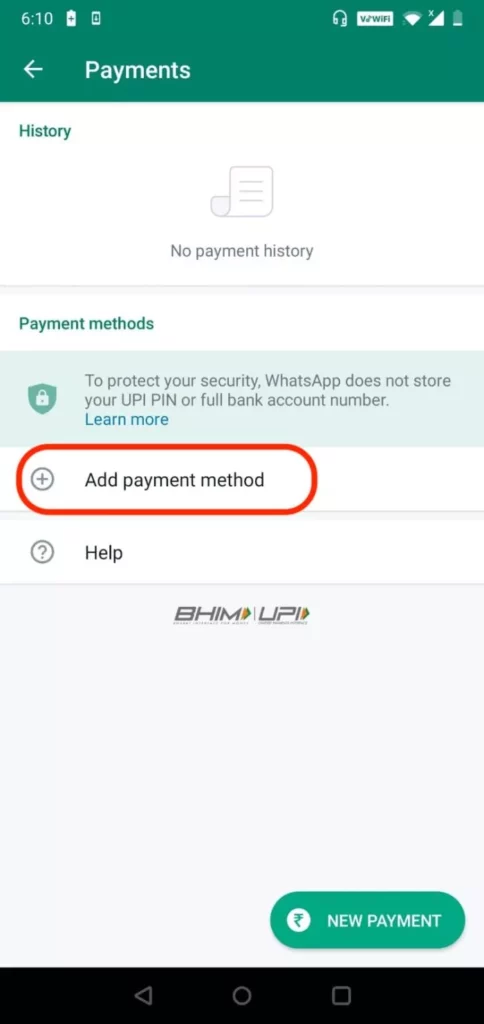484x1024 pixels.
Task: Tap the BHIM UPI logo
Action: click(242, 615)
